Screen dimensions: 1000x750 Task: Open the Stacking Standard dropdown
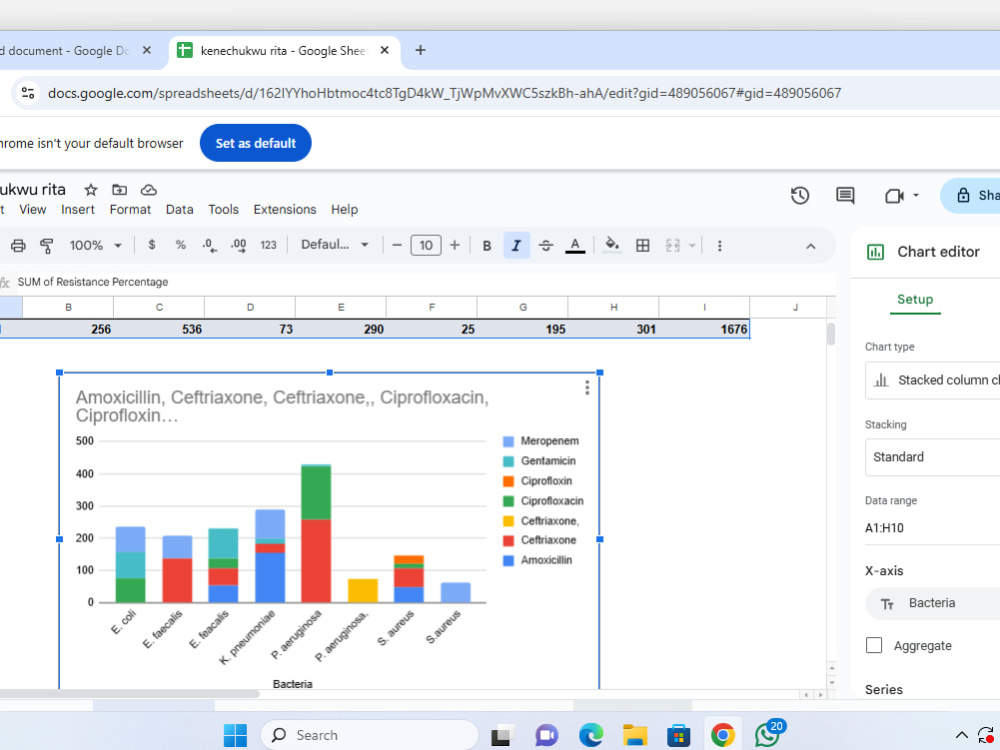tap(932, 457)
